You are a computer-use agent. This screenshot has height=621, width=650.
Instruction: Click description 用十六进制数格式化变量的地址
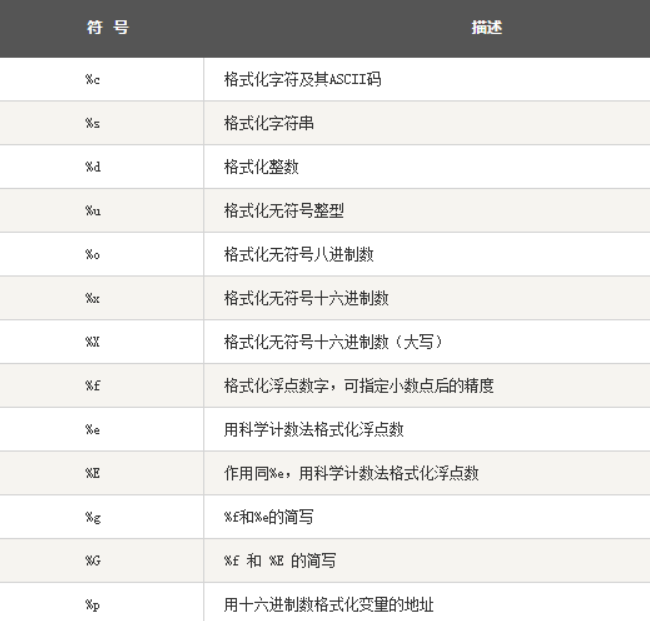(x=329, y=604)
